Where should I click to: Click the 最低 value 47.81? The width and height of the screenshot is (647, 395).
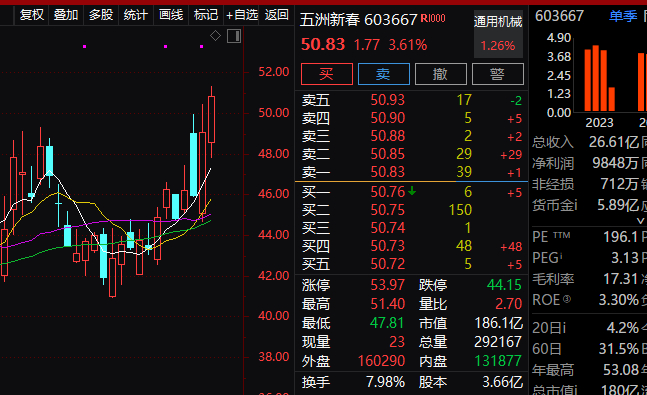(x=387, y=323)
